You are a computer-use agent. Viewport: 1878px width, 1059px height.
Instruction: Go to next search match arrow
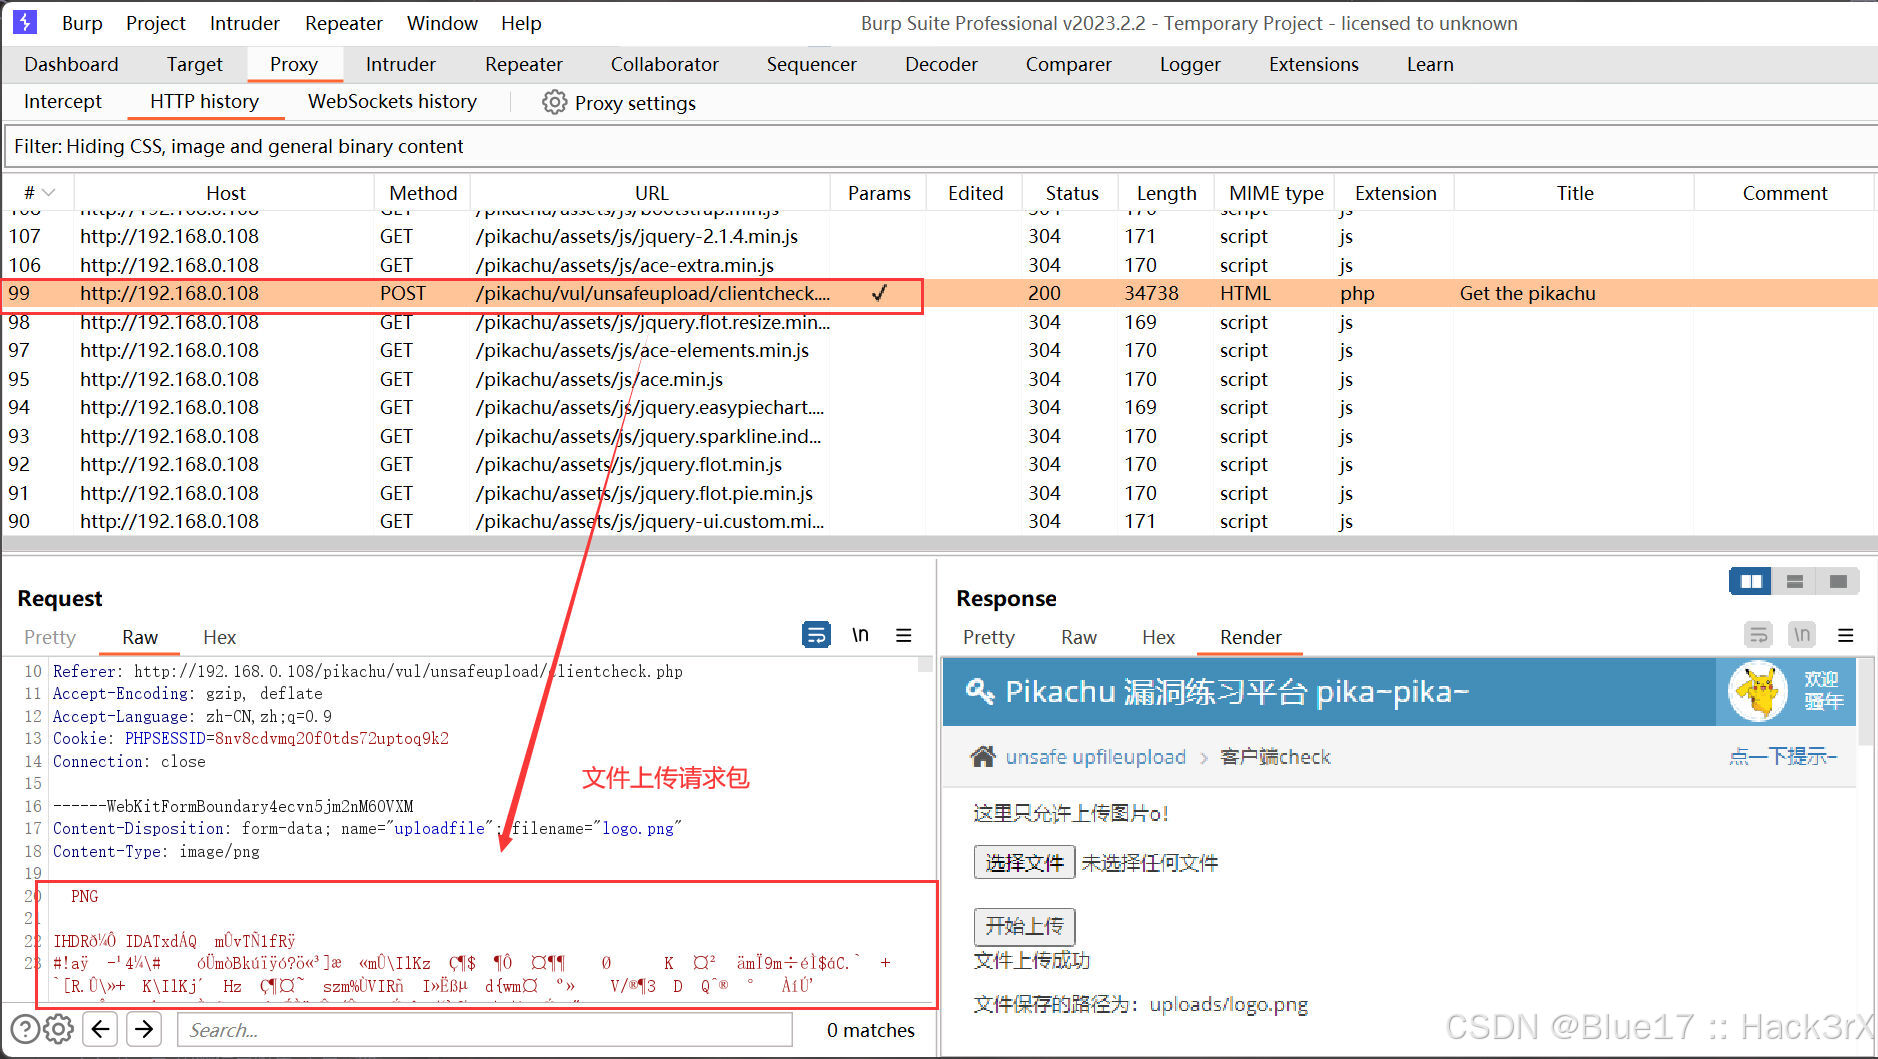point(145,1029)
